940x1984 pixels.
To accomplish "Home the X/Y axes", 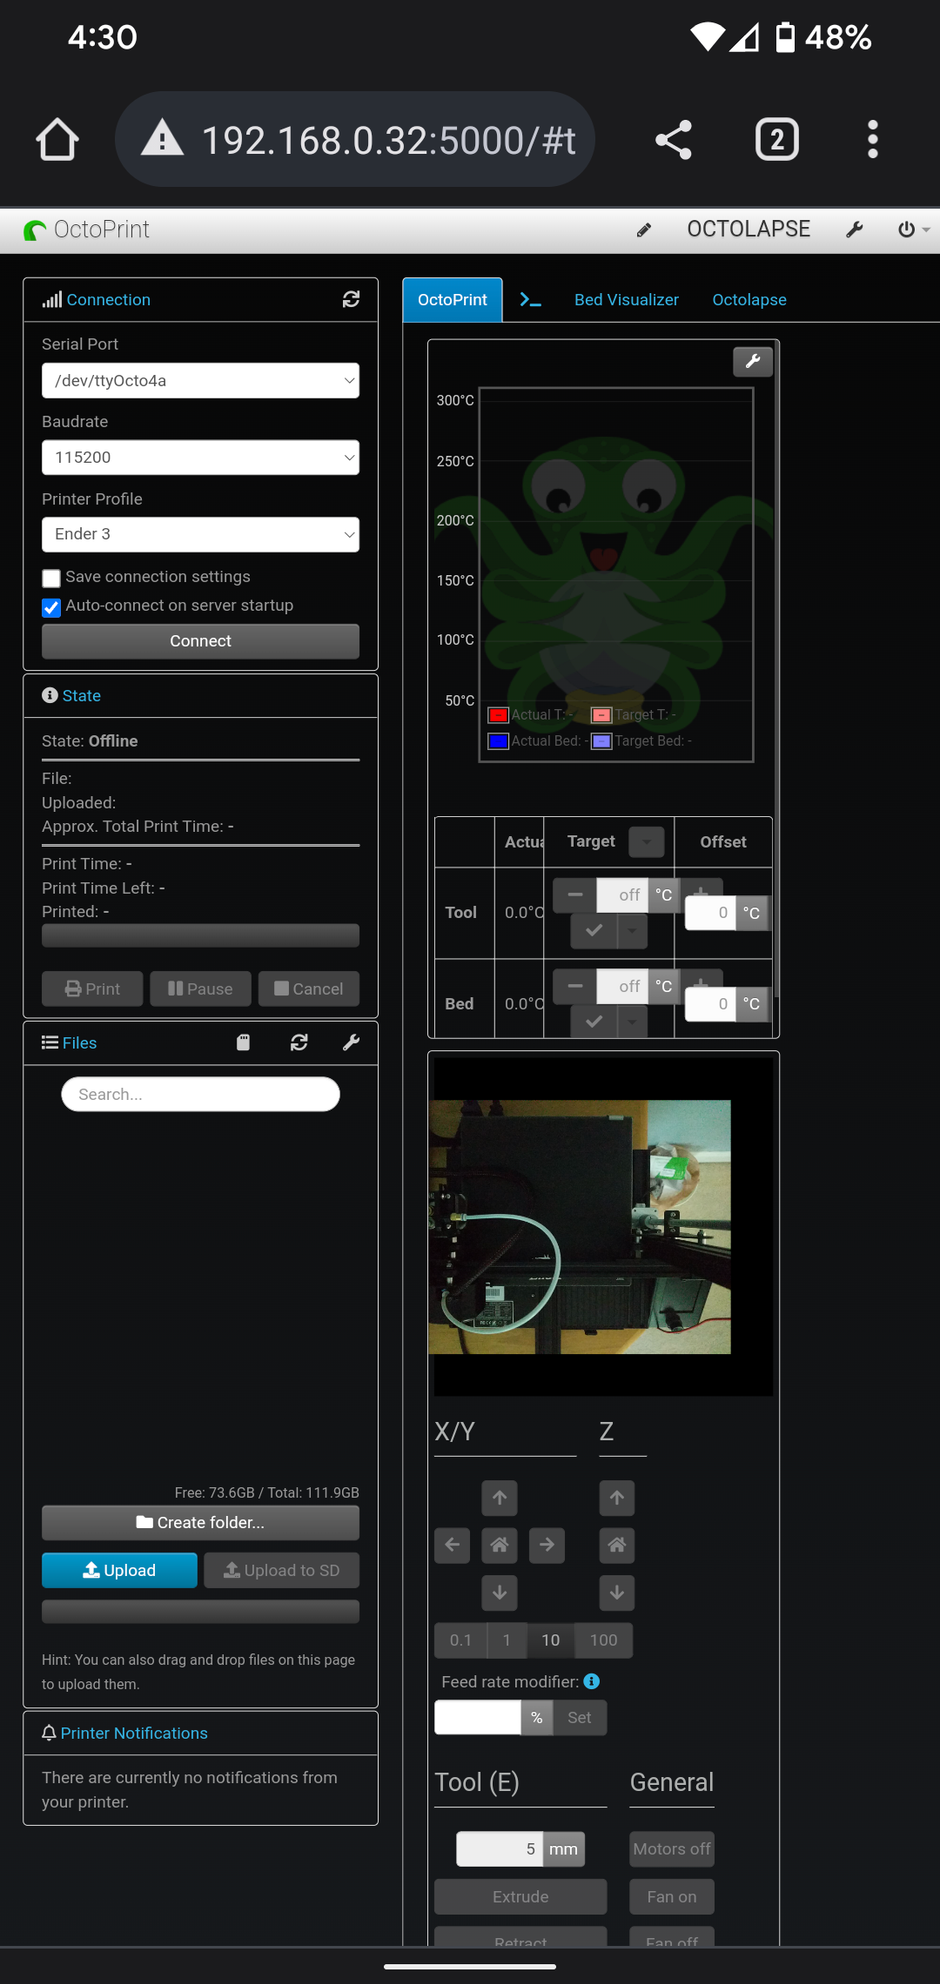I will click(500, 1545).
